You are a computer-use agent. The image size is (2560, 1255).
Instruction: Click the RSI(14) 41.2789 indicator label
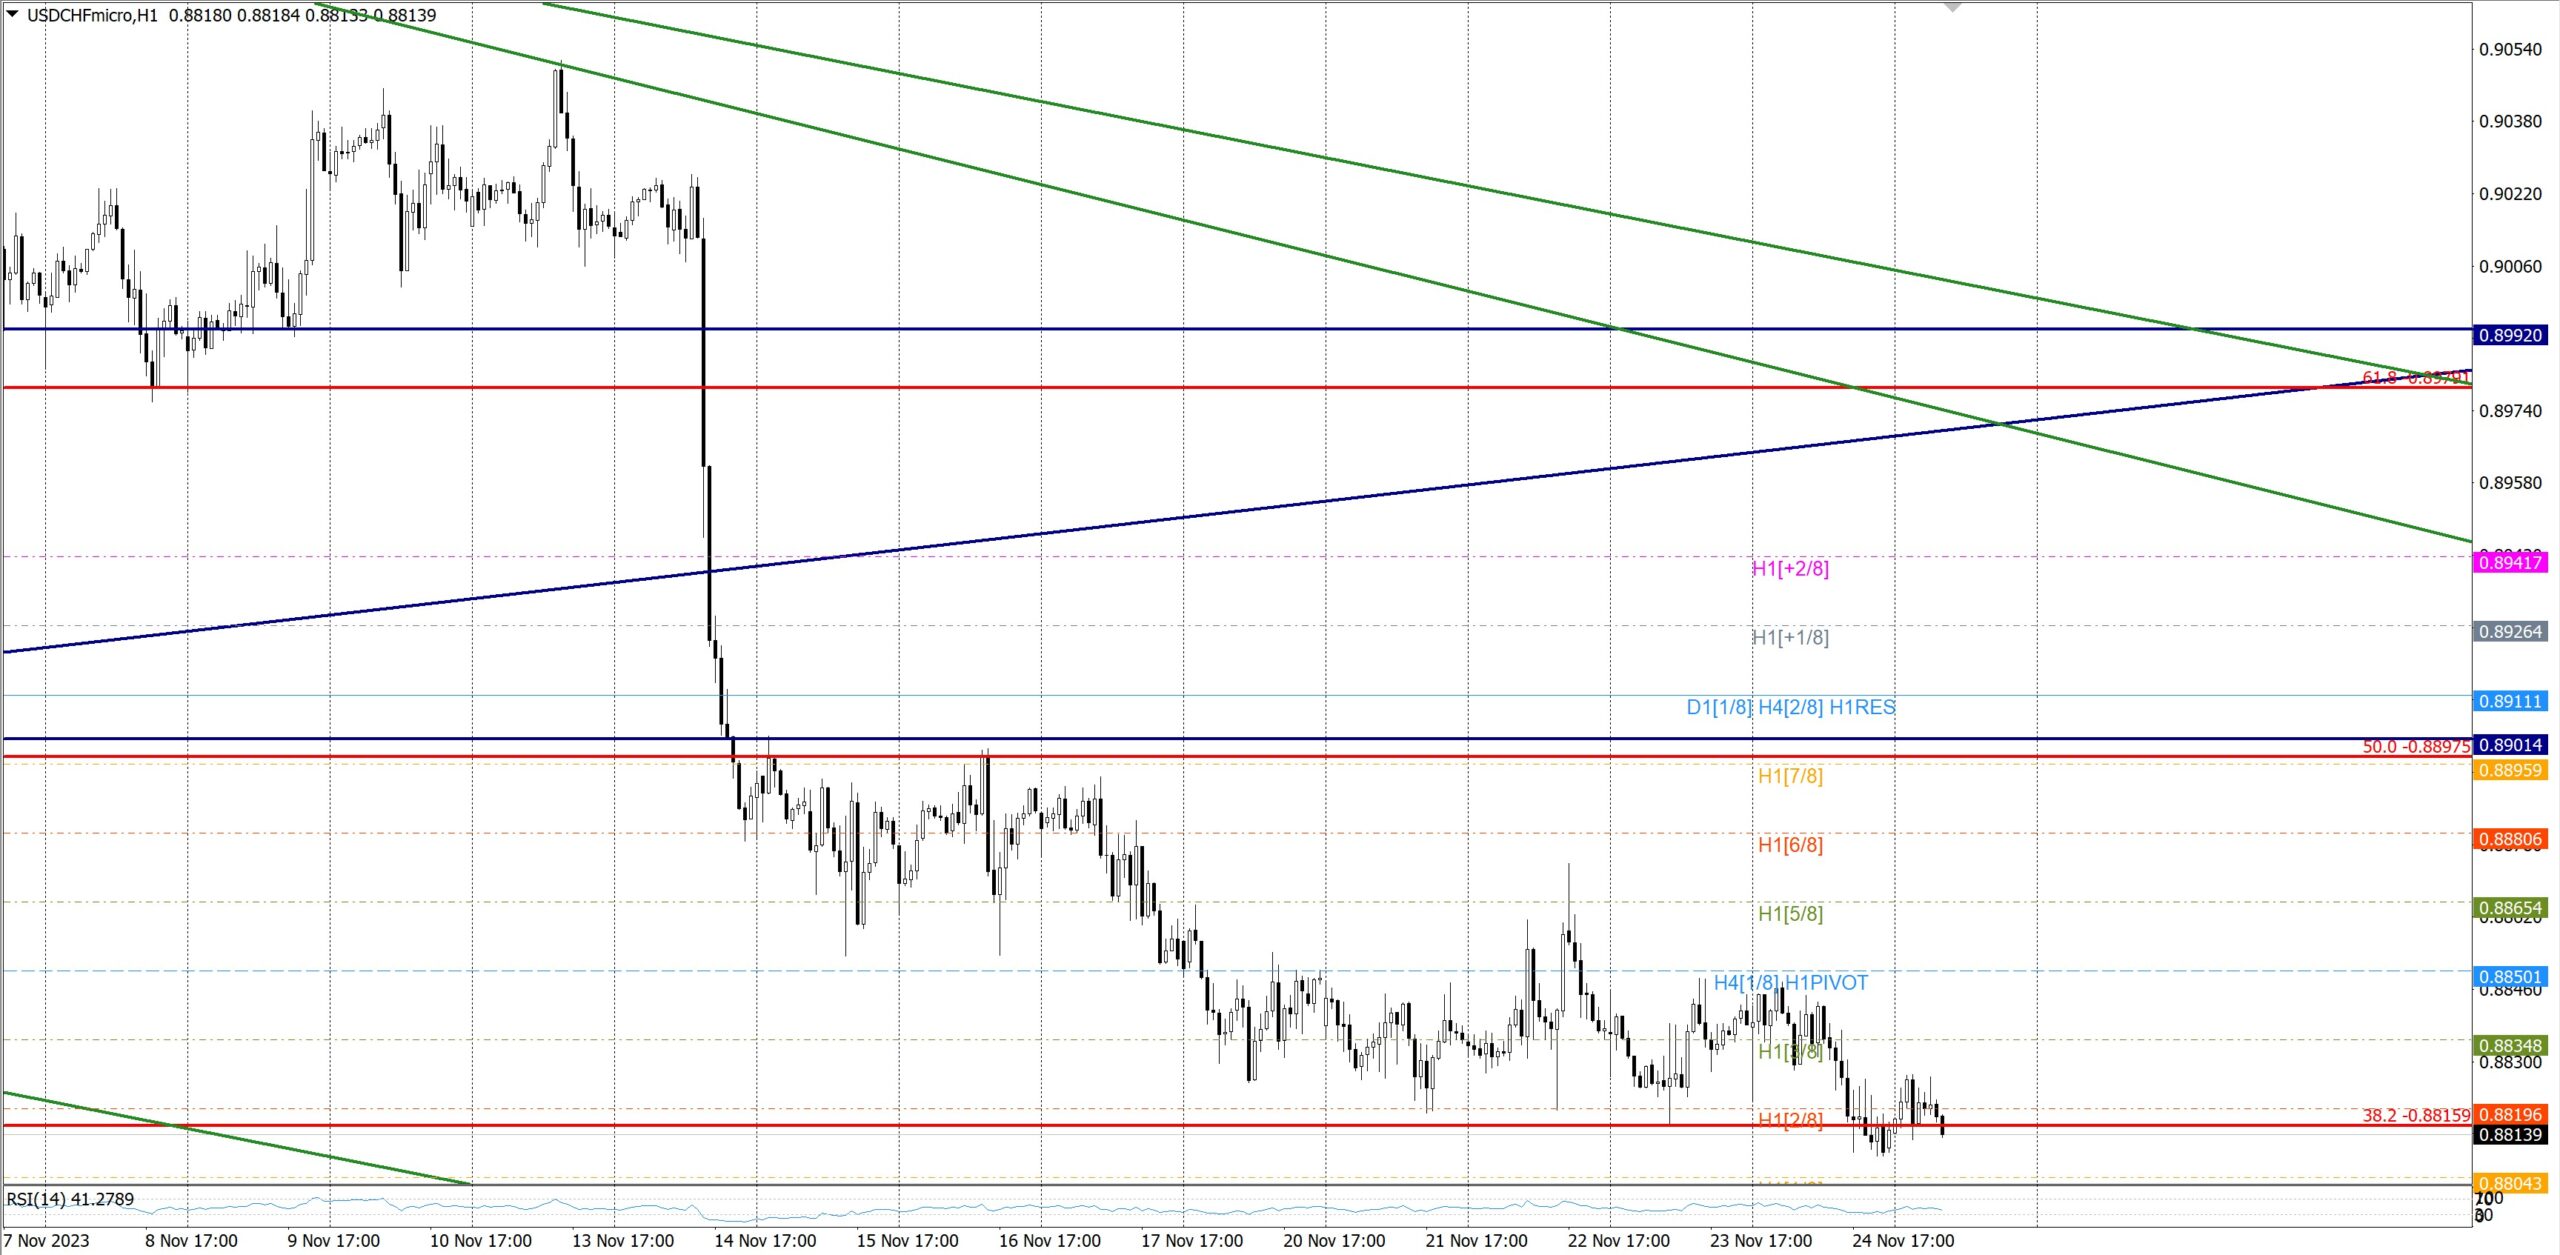pyautogui.click(x=70, y=1199)
